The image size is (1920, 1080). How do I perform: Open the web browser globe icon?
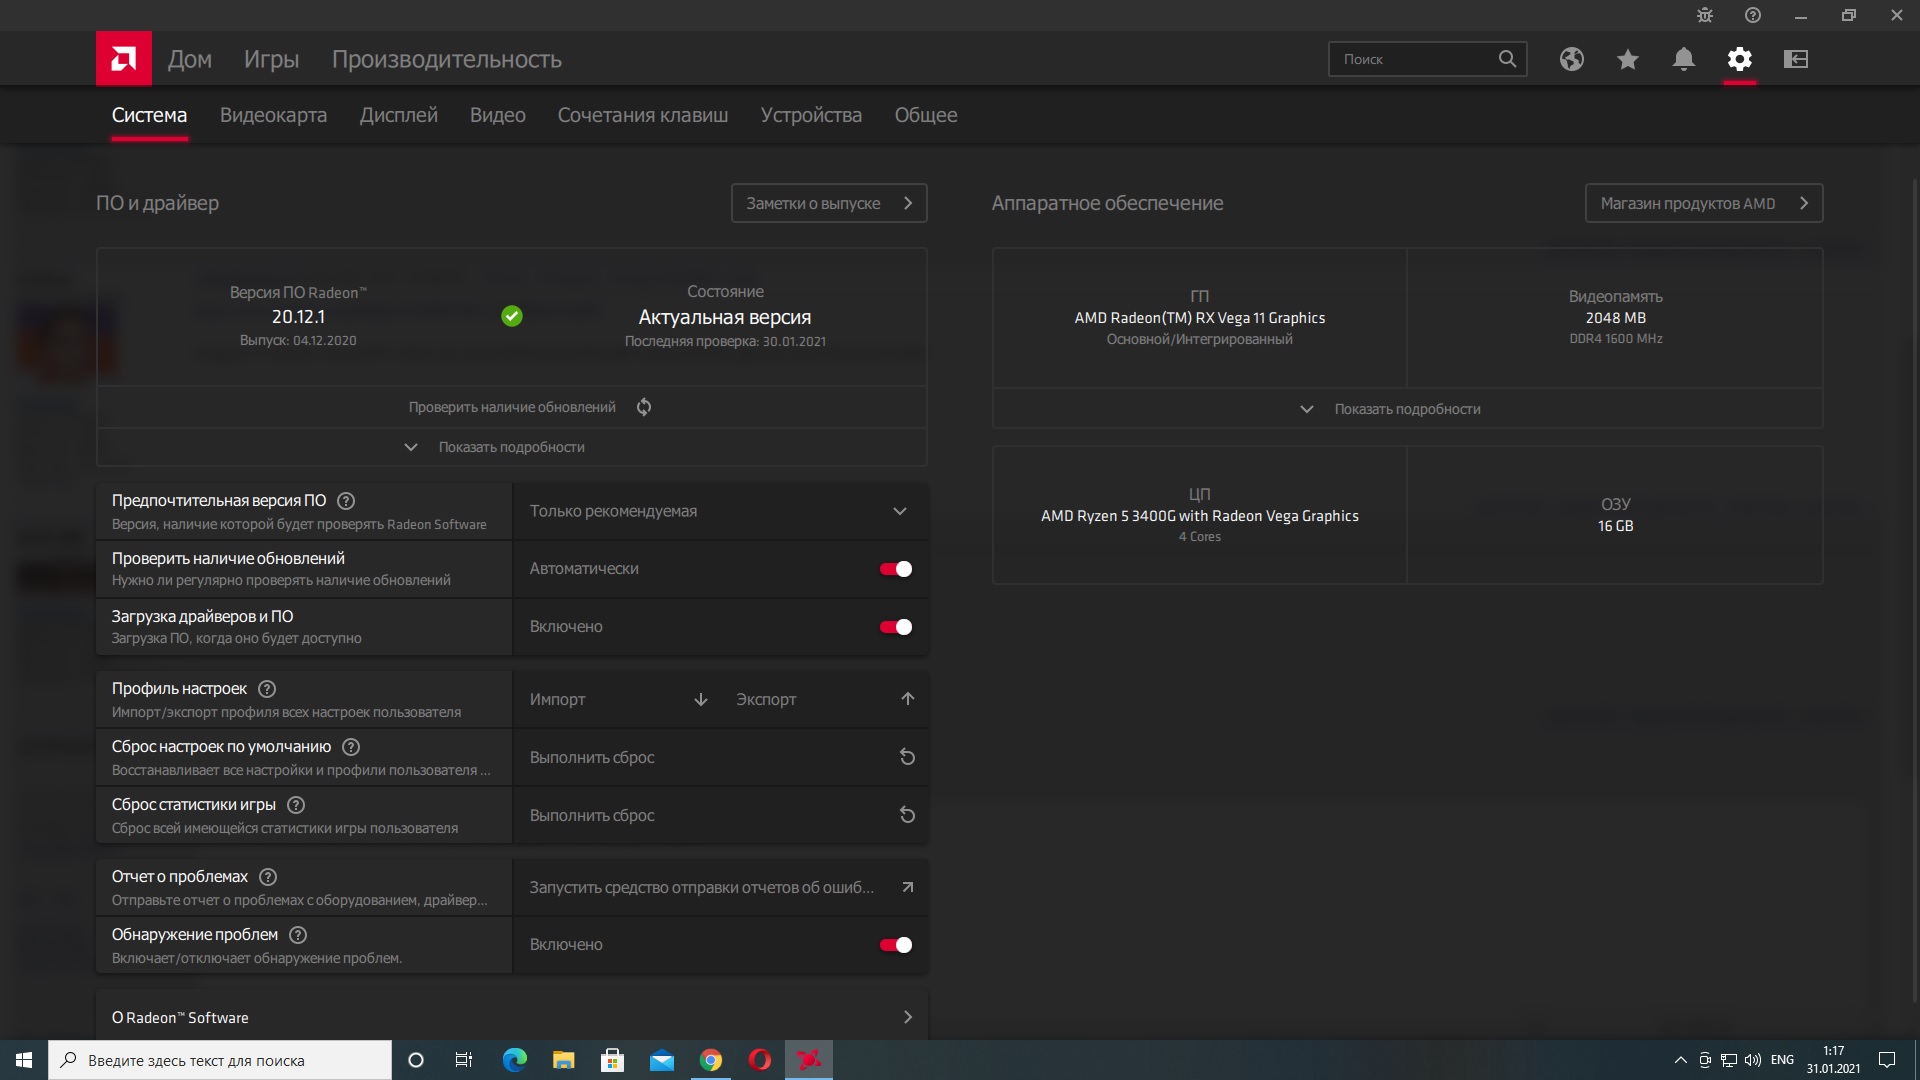[x=1571, y=59]
